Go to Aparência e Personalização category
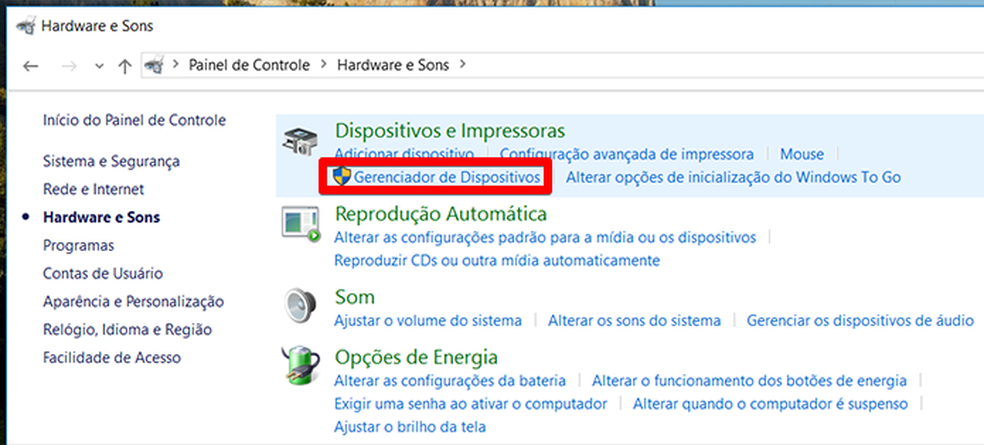 pos(133,301)
